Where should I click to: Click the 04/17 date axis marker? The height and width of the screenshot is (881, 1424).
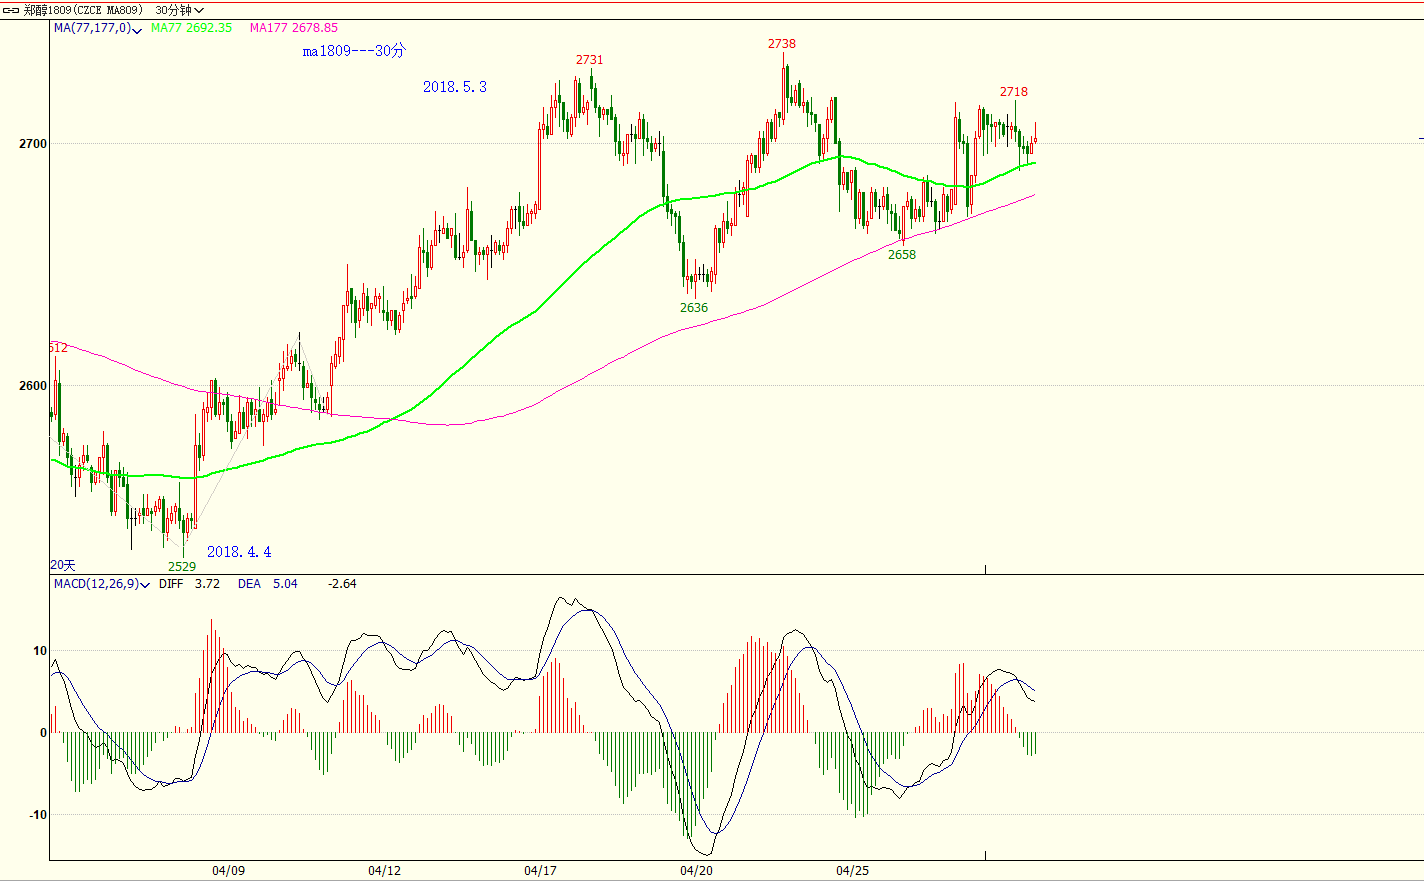(x=540, y=871)
